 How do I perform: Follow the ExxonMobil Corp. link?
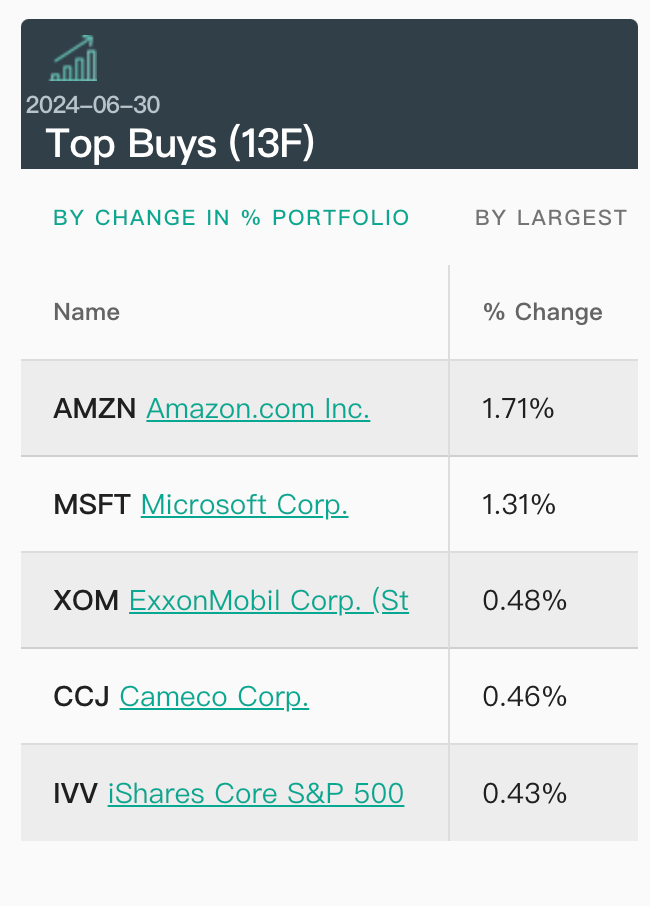[x=269, y=601]
